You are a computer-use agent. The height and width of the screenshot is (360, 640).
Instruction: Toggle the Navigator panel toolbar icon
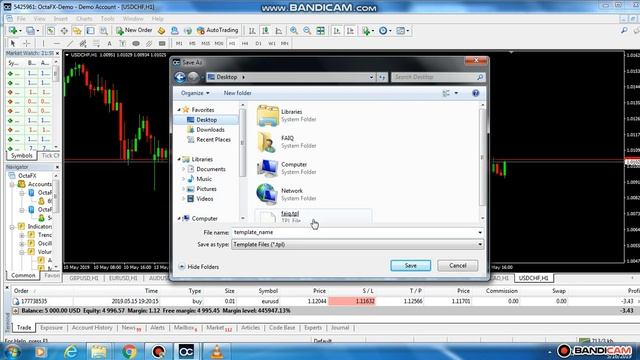77,31
